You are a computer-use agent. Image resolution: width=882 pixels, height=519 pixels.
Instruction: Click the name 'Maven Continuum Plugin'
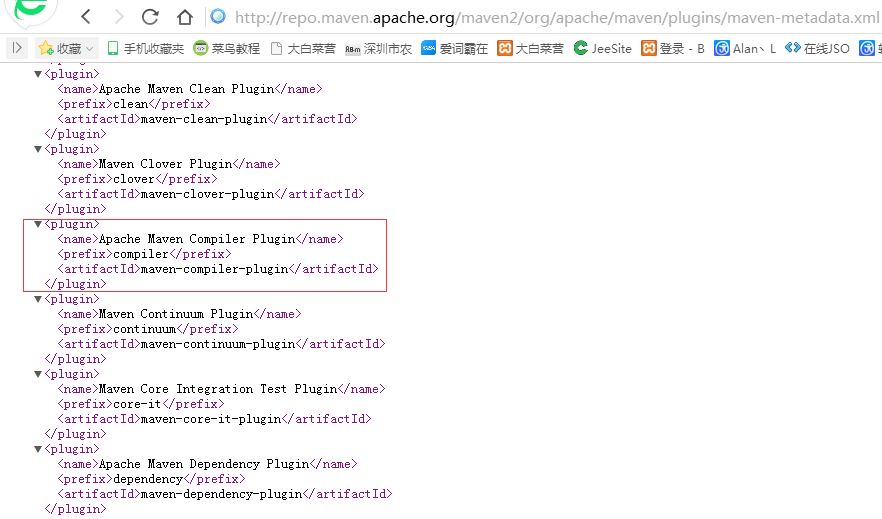tap(176, 314)
